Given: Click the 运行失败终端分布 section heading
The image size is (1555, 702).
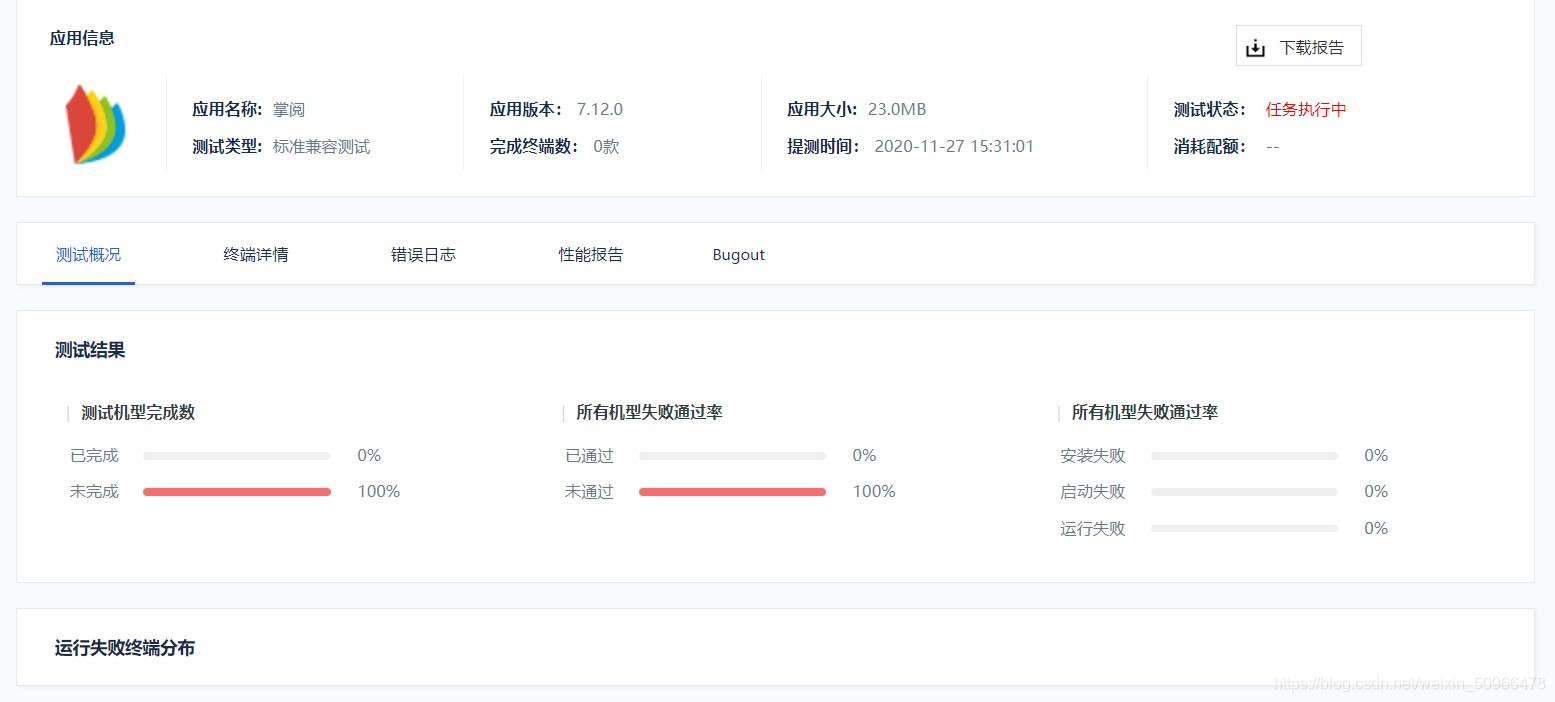Looking at the screenshot, I should pos(125,648).
